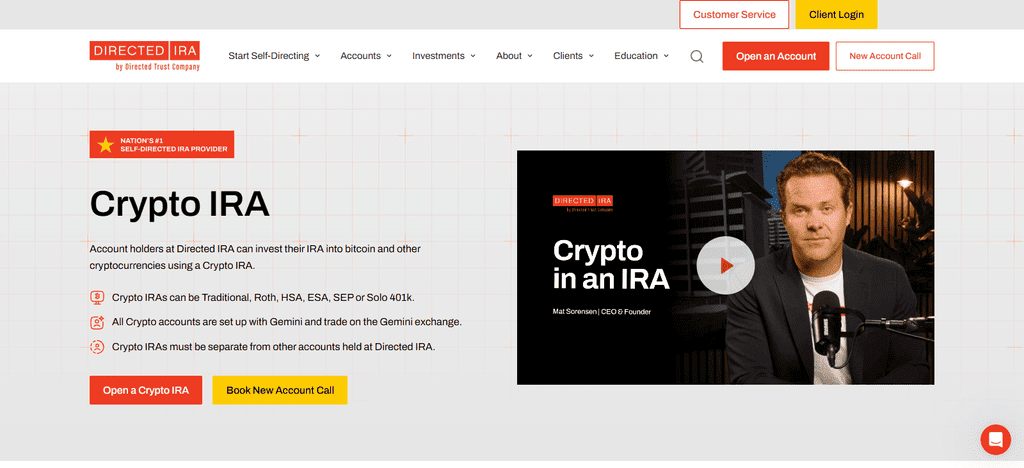
Task: Expand Start Self-Directing menu chevron
Action: click(317, 56)
